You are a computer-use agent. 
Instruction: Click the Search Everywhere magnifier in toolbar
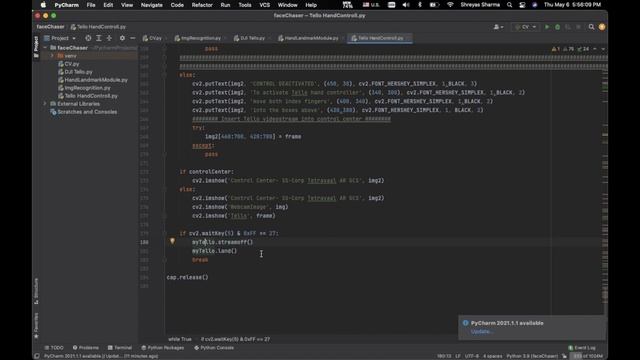591,27
